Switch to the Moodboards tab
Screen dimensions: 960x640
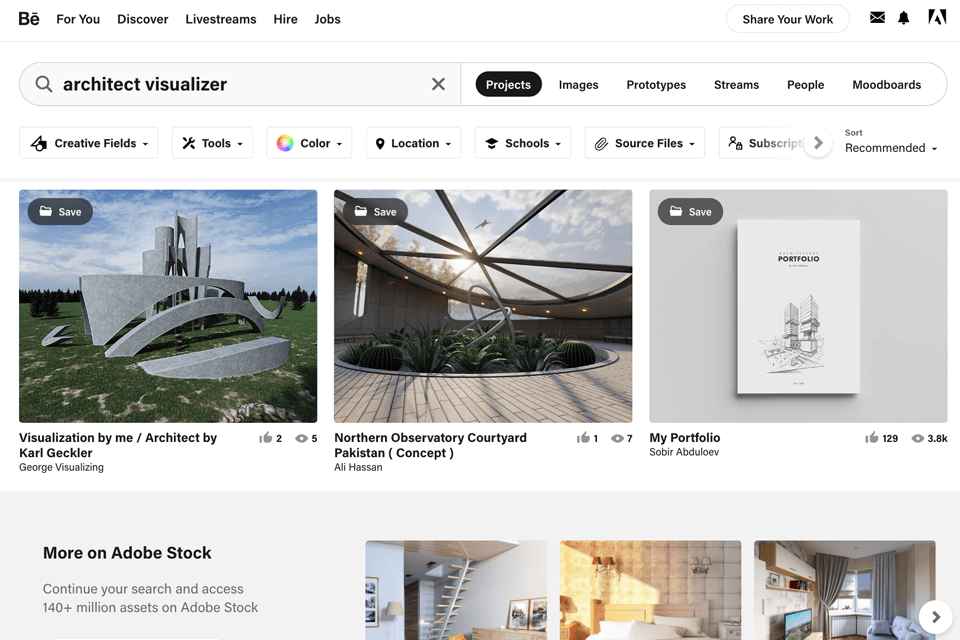tap(887, 85)
